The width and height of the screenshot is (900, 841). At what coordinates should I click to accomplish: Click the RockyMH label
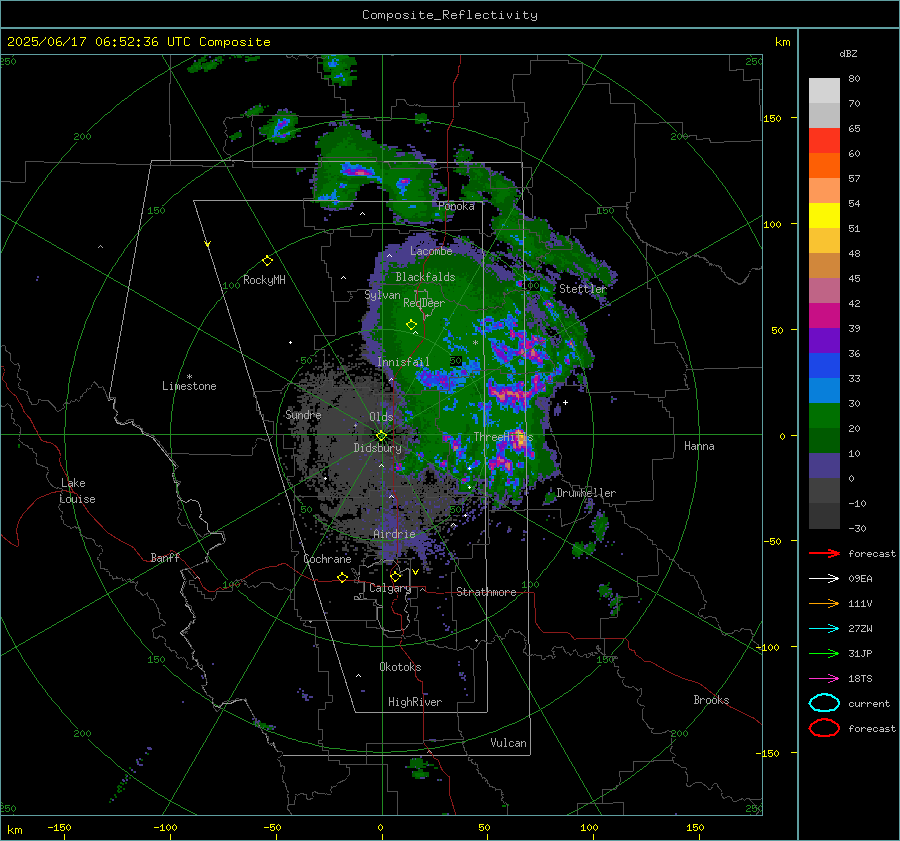point(264,280)
